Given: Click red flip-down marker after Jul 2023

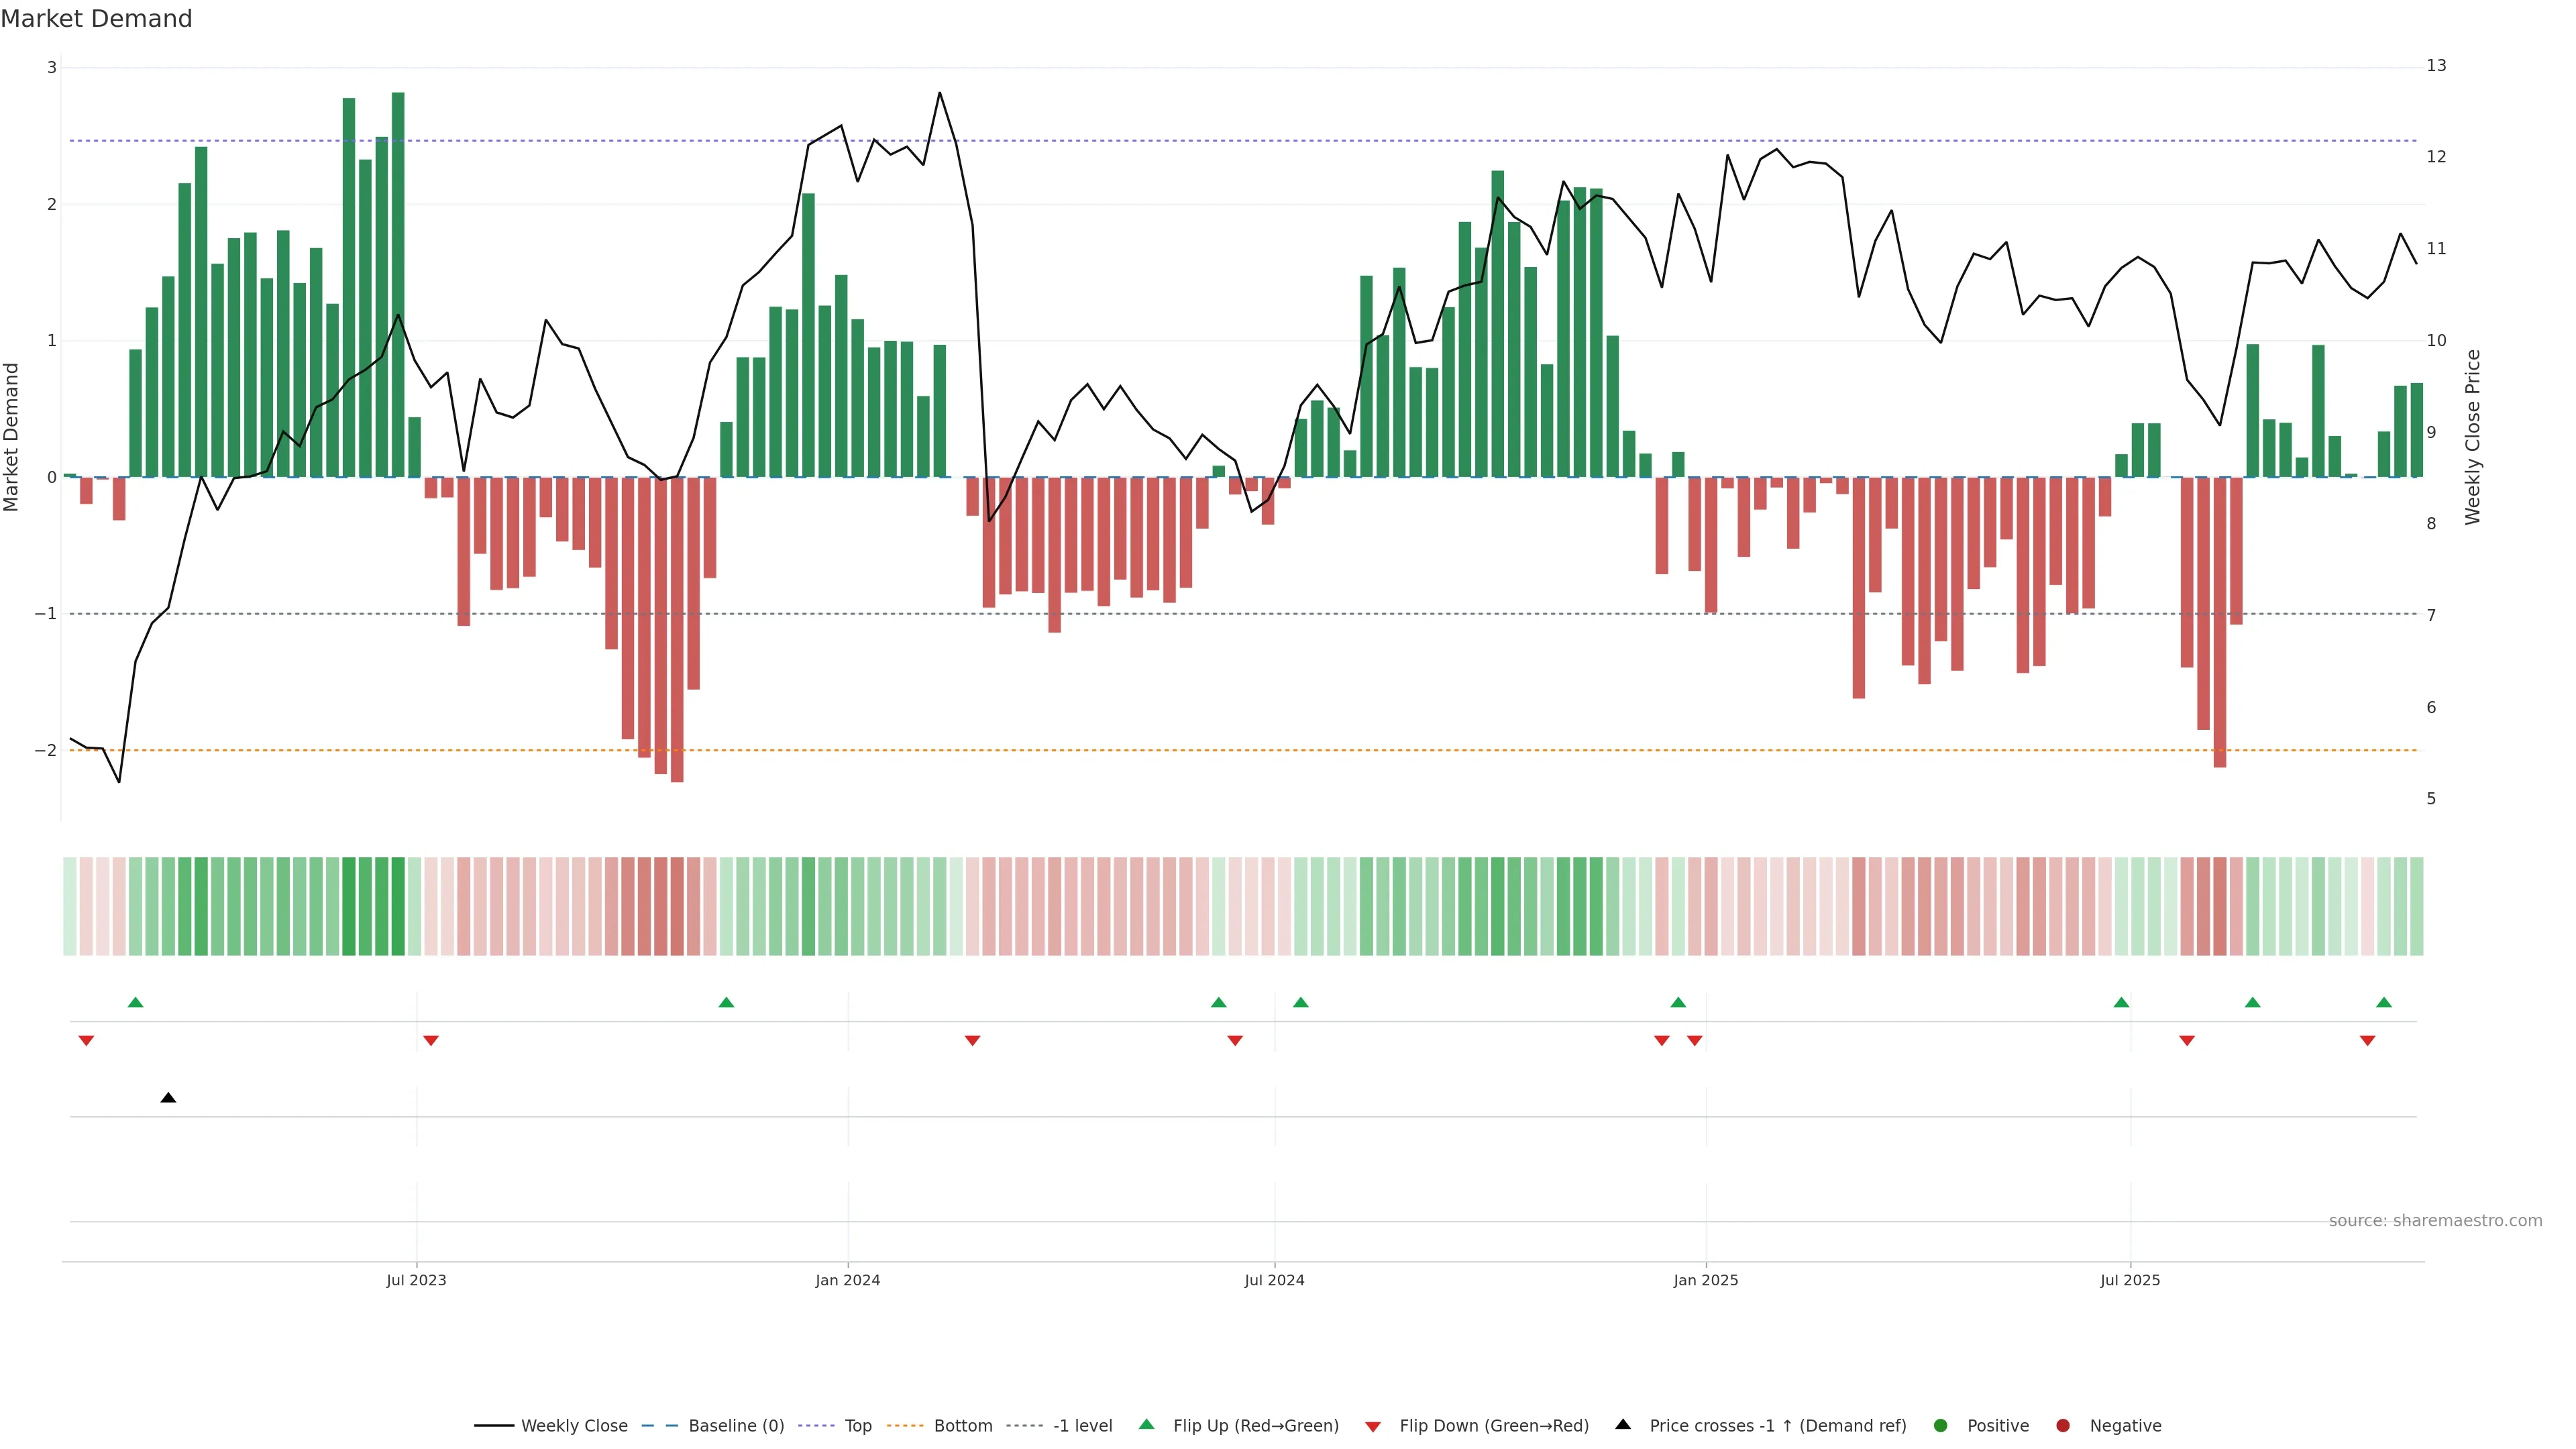Looking at the screenshot, I should coord(431,1041).
